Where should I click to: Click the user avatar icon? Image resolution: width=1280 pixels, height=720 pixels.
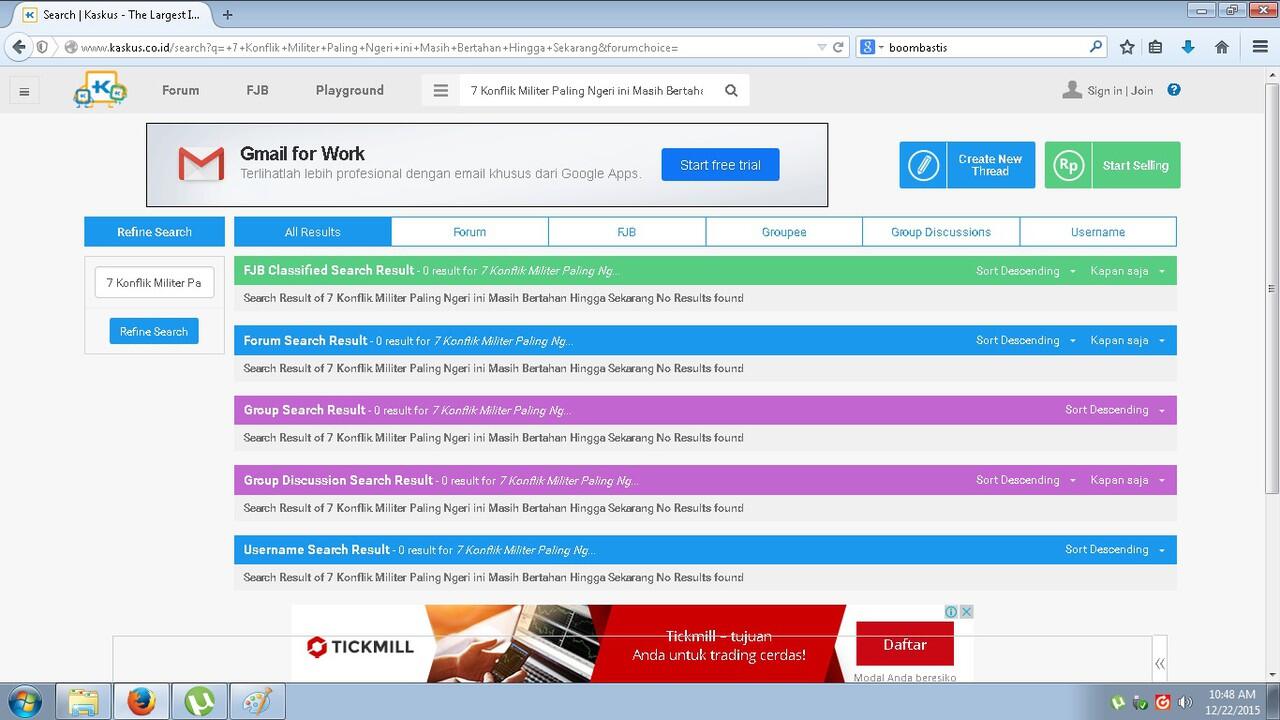1072,90
